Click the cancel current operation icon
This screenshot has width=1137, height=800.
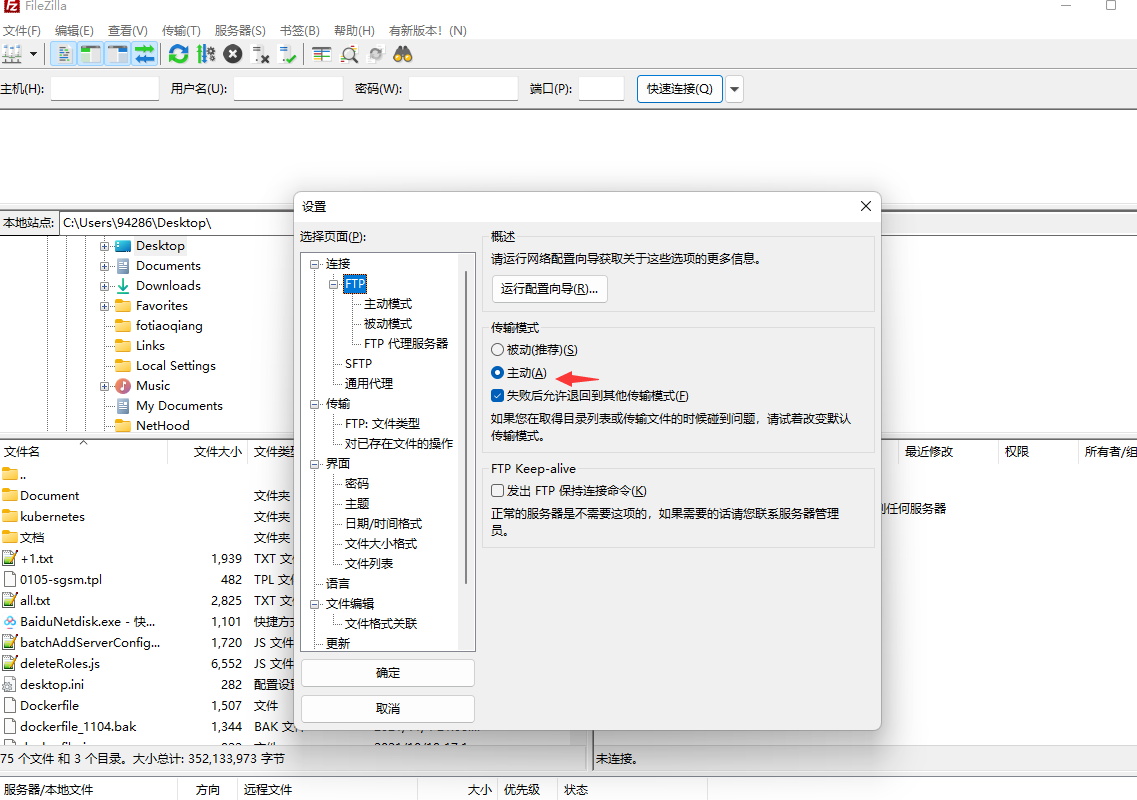coord(233,54)
